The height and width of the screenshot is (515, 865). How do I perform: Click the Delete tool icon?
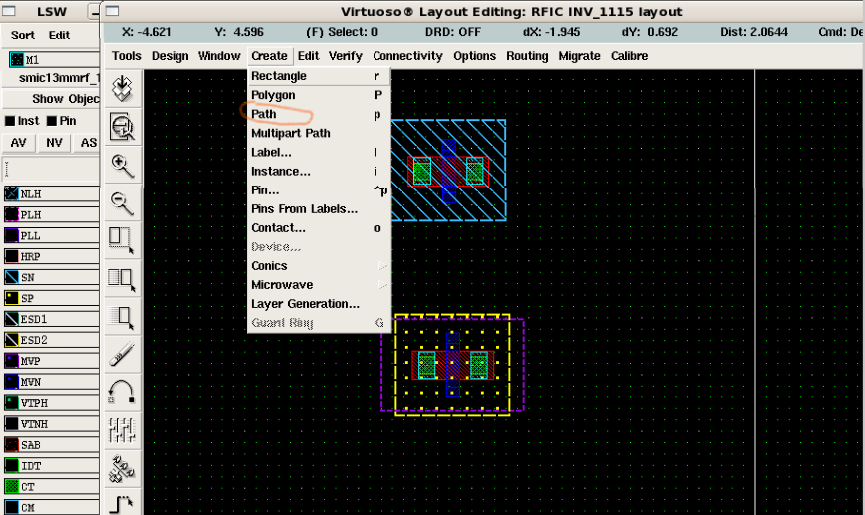pyautogui.click(x=122, y=354)
